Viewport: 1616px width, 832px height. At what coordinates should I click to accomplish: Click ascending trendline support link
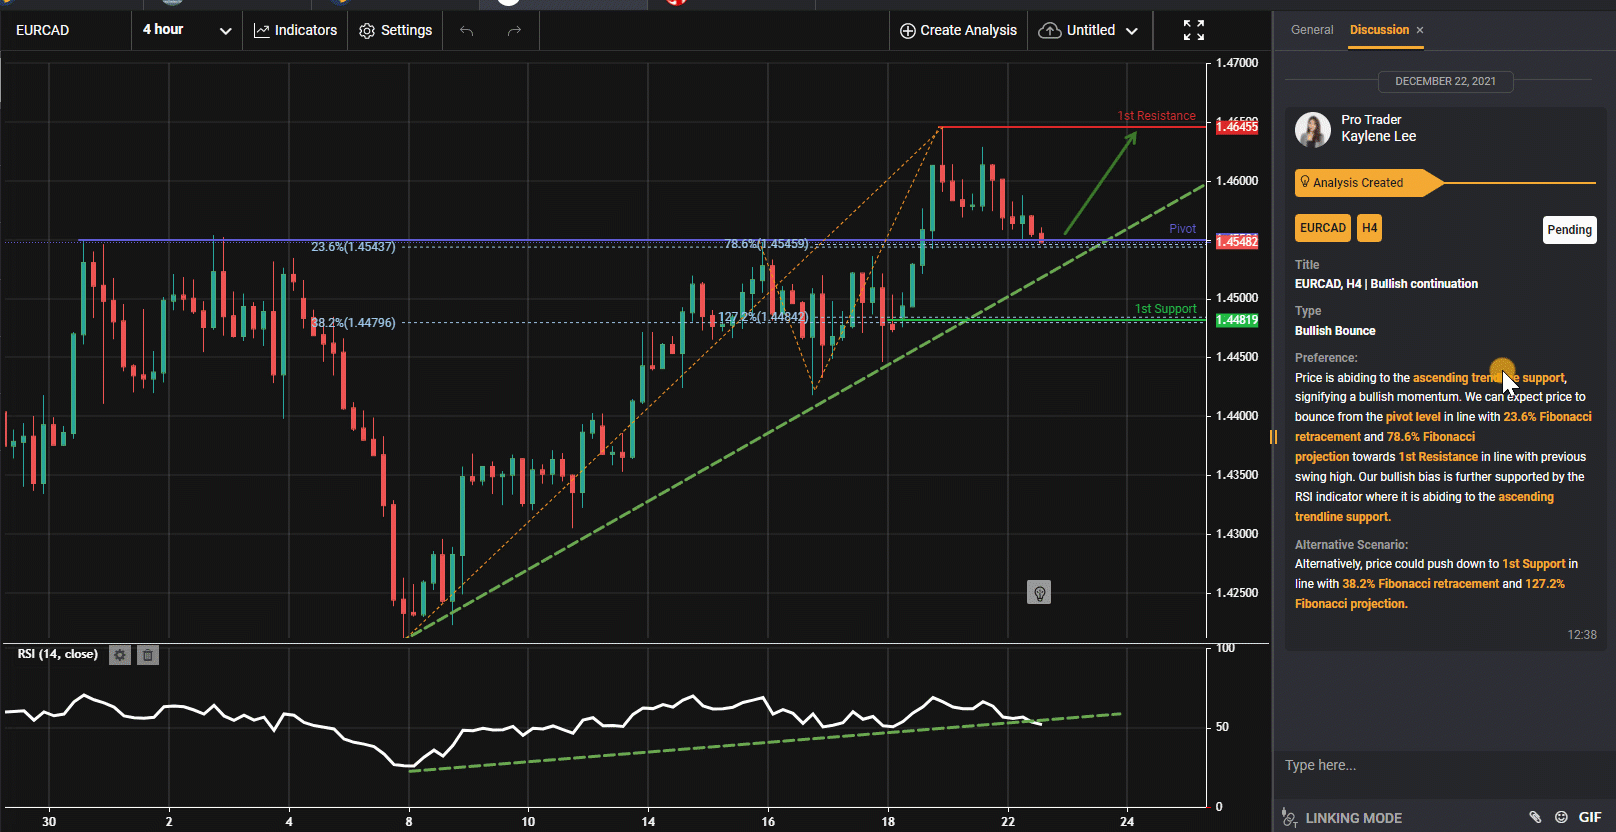coord(1489,378)
